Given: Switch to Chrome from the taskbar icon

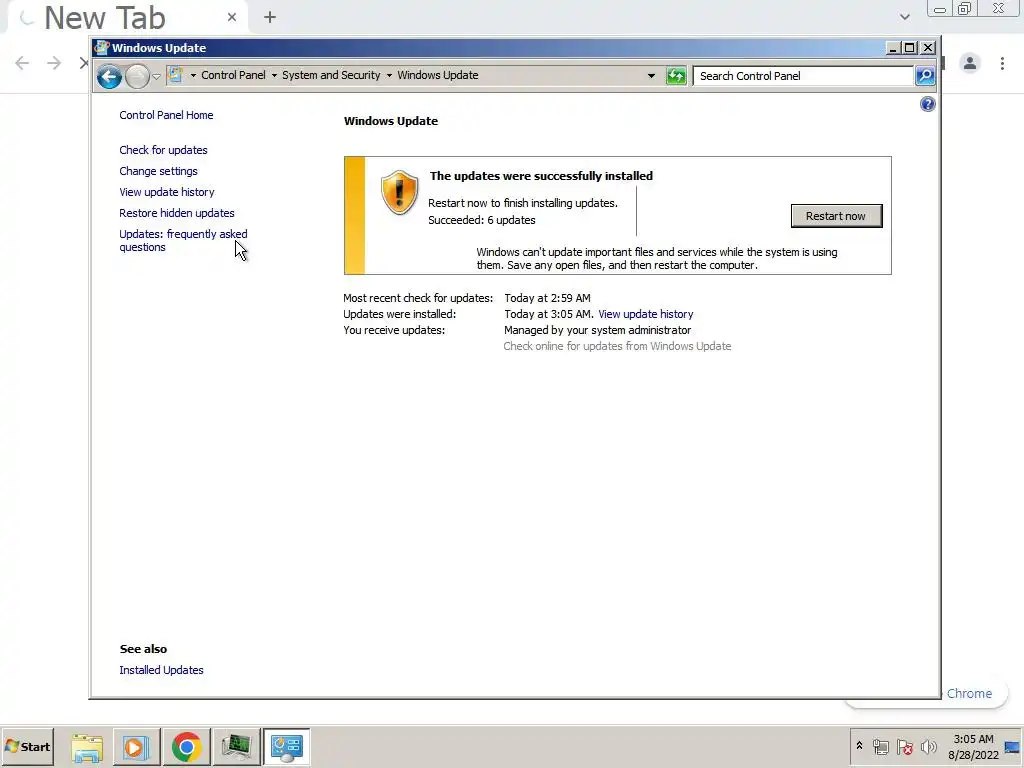Looking at the screenshot, I should (186, 747).
